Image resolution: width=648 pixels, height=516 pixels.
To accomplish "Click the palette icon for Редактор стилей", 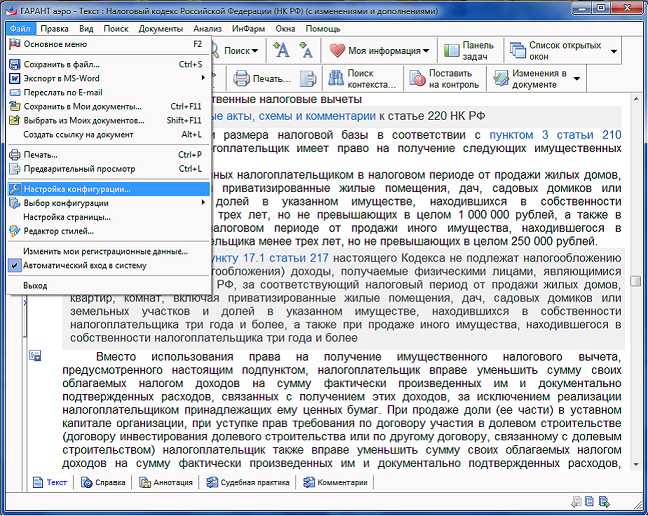I will (14, 231).
